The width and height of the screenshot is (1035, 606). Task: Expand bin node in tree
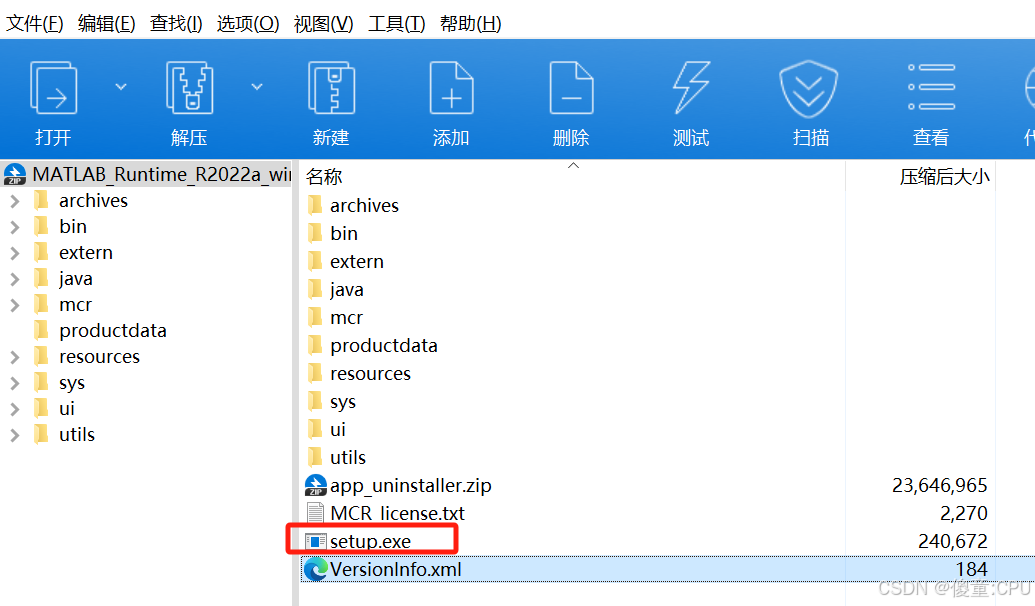[15, 227]
